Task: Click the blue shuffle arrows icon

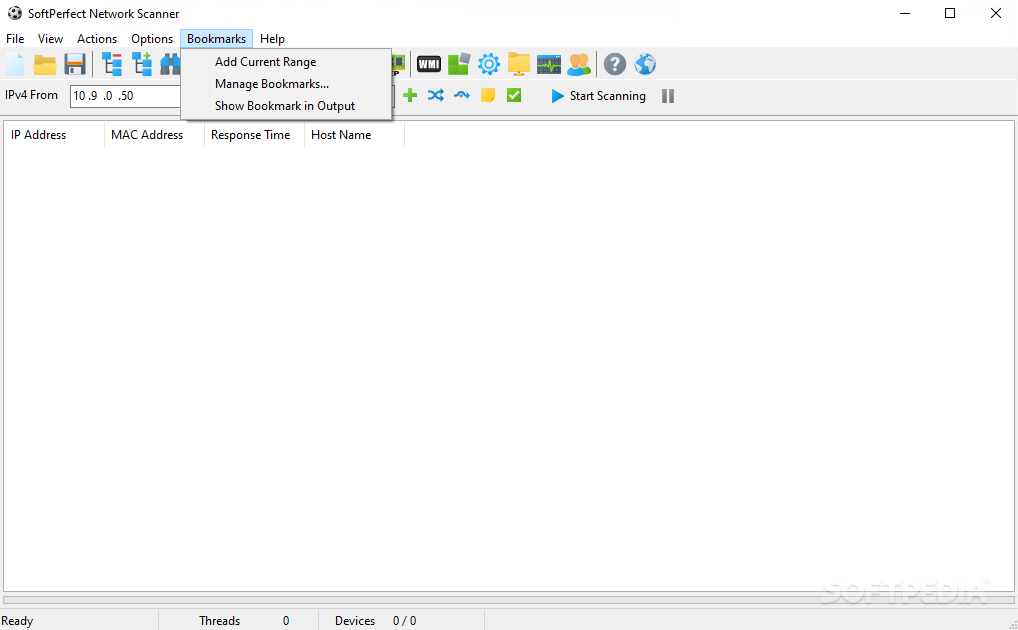Action: (436, 95)
